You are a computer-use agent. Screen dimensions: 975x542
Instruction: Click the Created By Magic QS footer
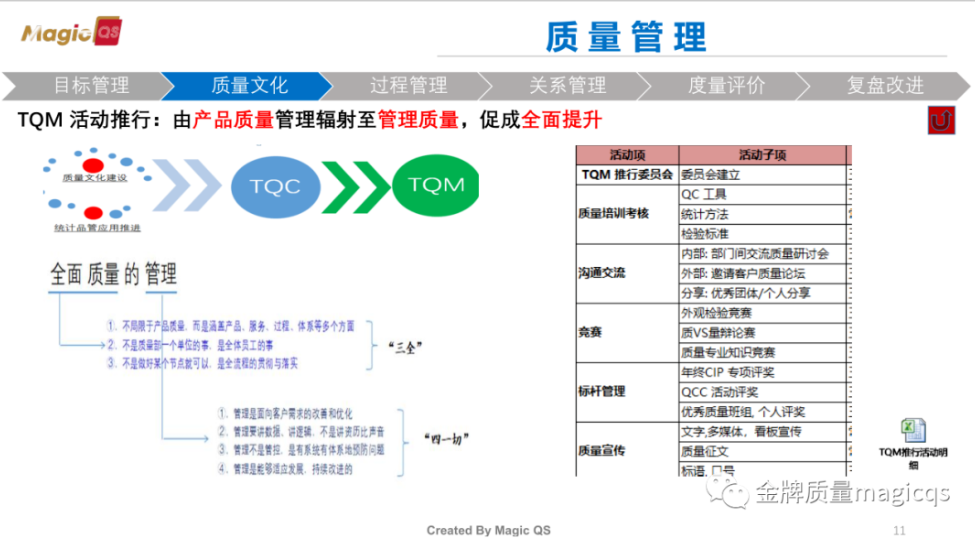488,530
